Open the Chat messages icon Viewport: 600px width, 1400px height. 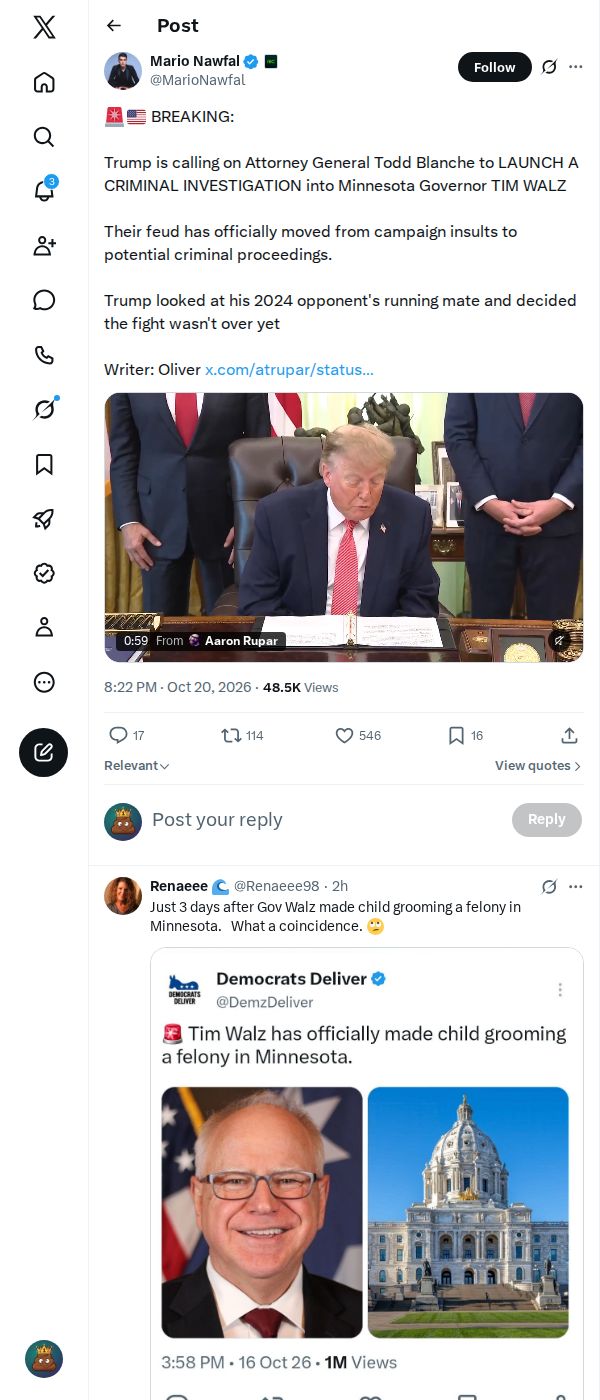click(x=44, y=300)
